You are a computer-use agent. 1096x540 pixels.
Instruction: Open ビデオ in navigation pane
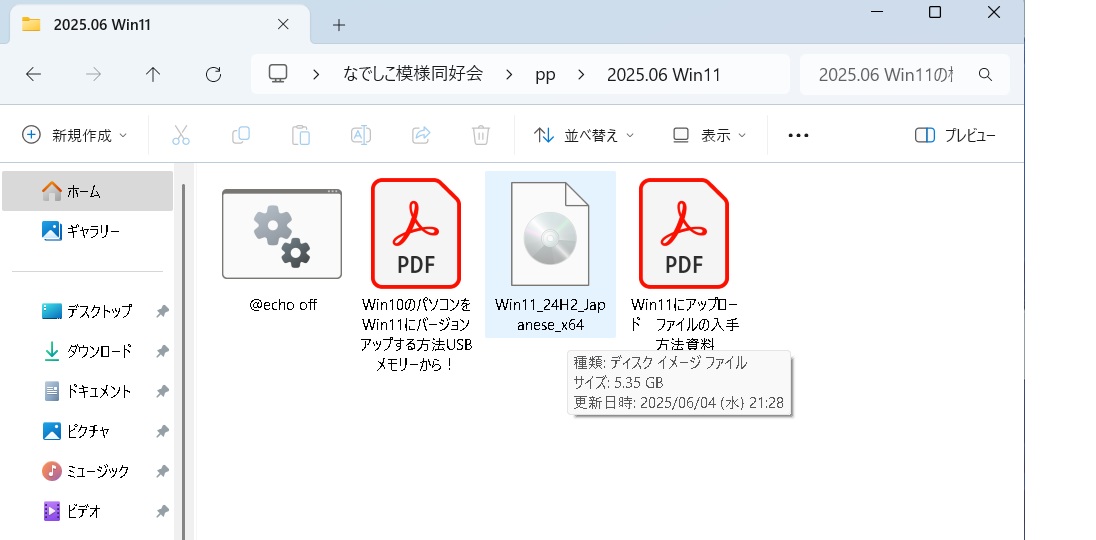pos(87,511)
